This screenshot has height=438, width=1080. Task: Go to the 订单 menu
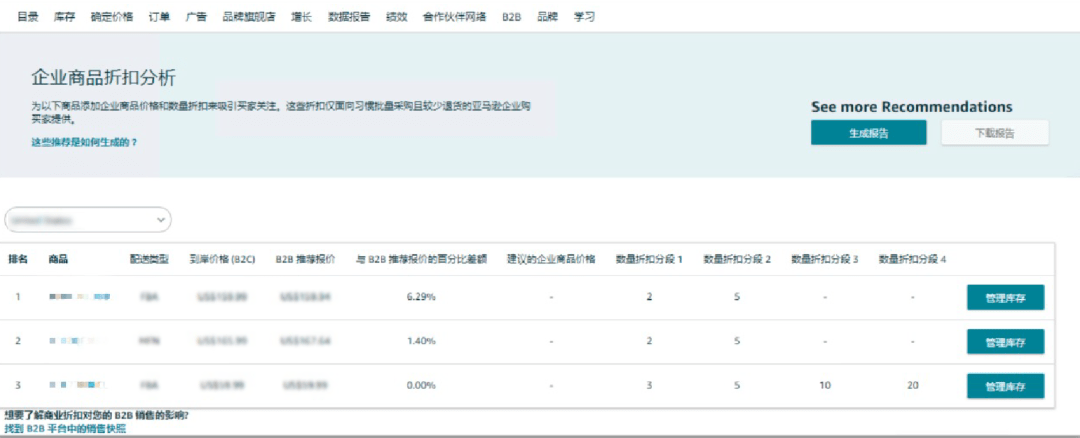[x=159, y=17]
